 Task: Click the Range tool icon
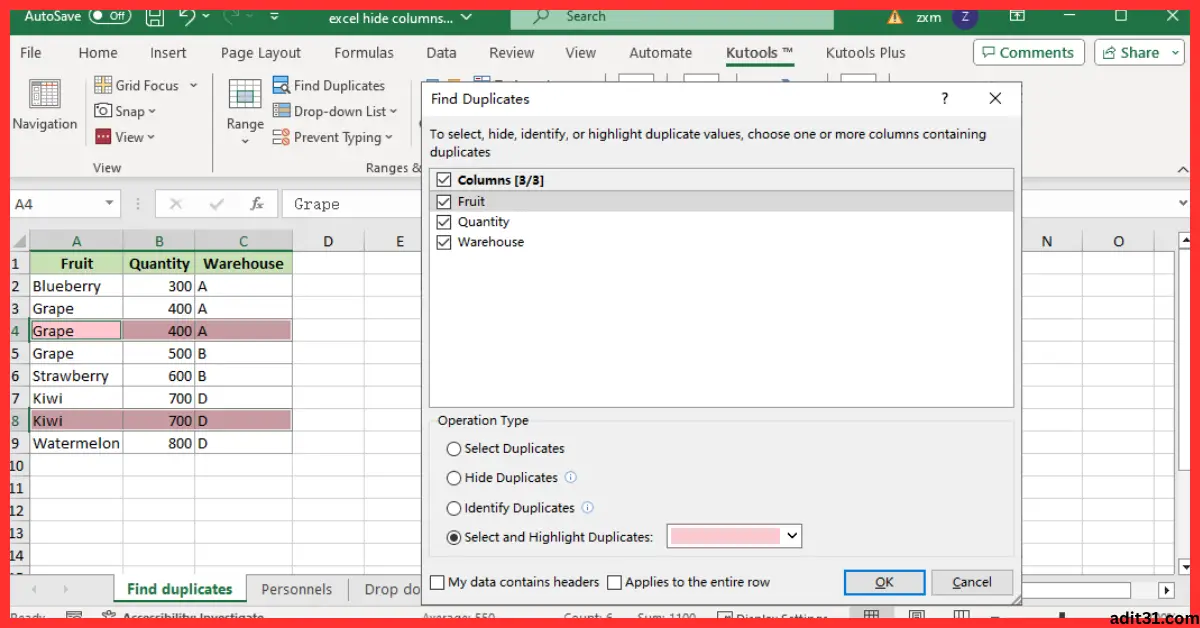click(x=245, y=94)
